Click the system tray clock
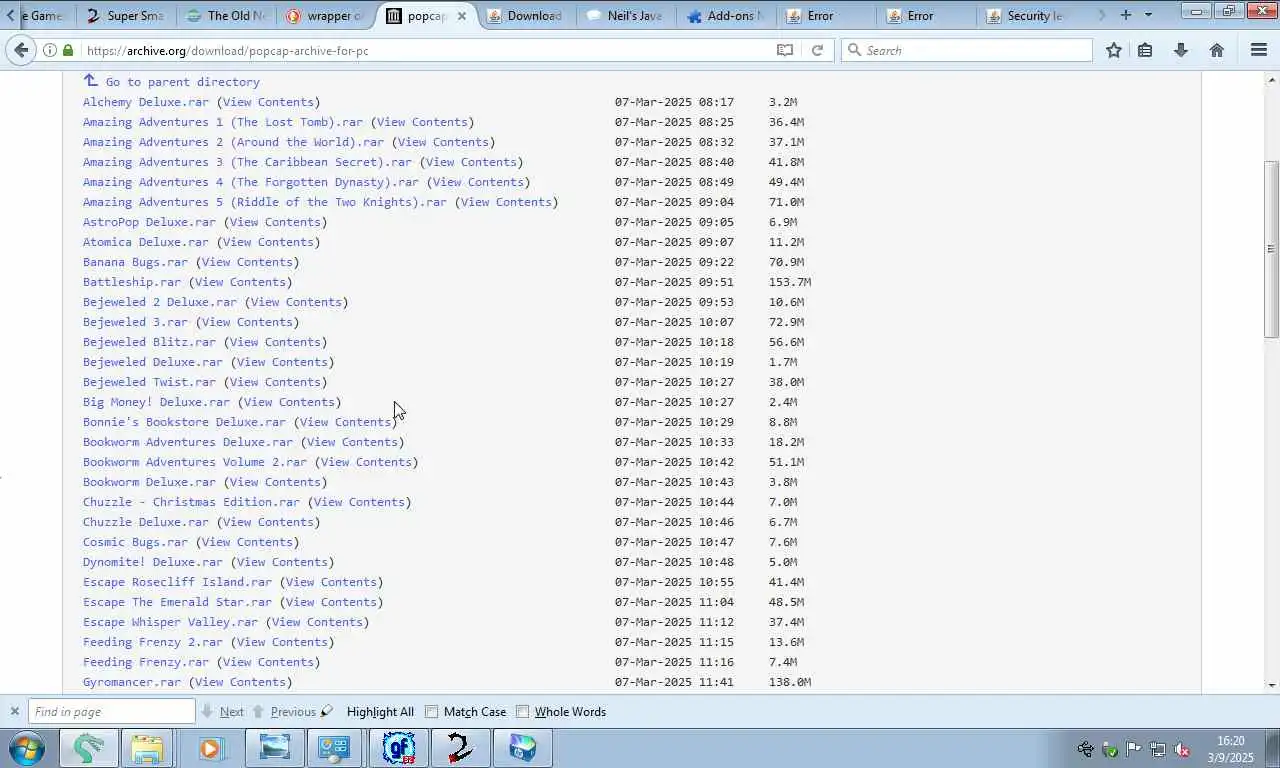 [x=1230, y=749]
